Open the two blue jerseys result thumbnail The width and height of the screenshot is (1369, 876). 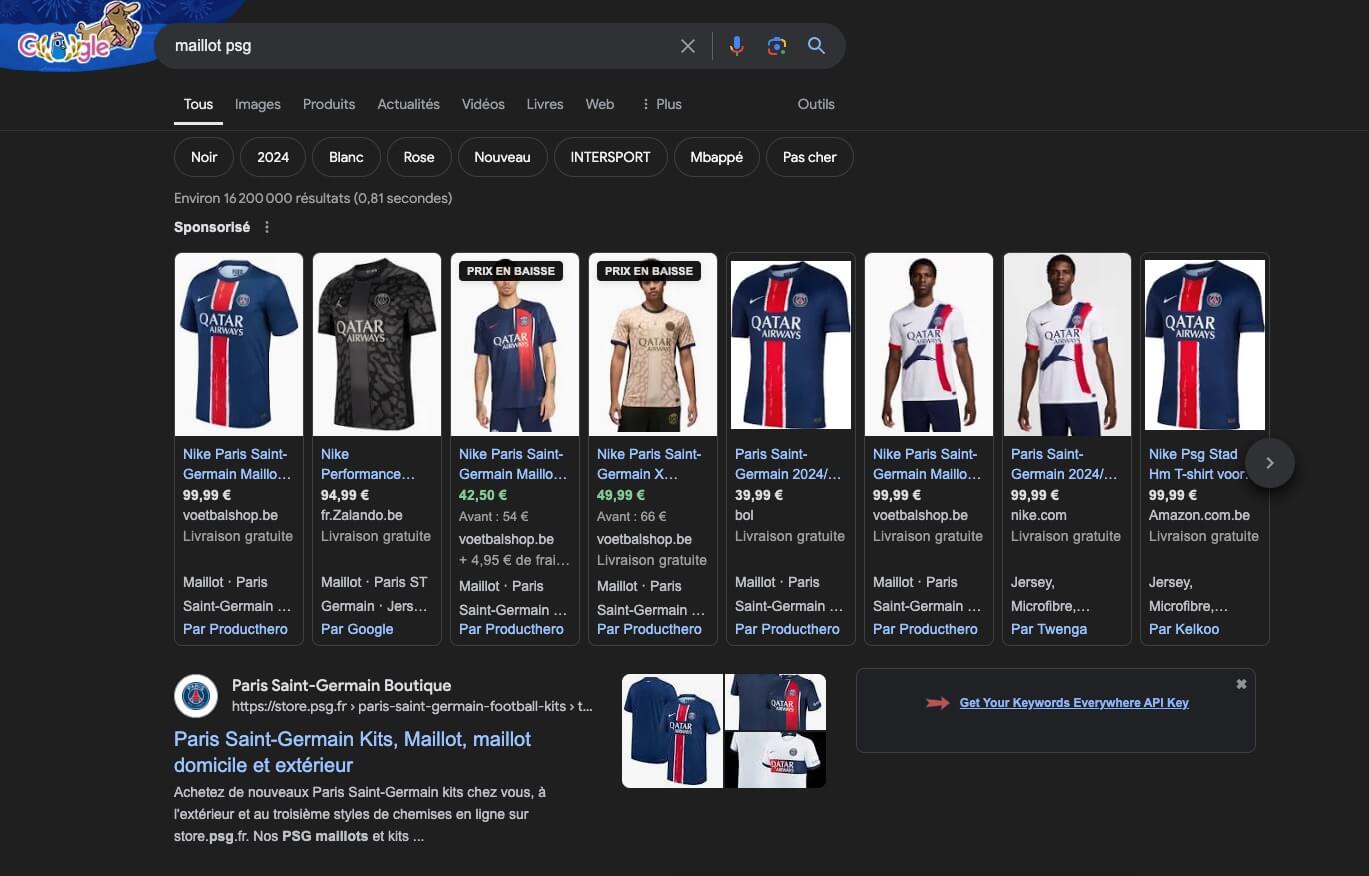pyautogui.click(x=672, y=731)
